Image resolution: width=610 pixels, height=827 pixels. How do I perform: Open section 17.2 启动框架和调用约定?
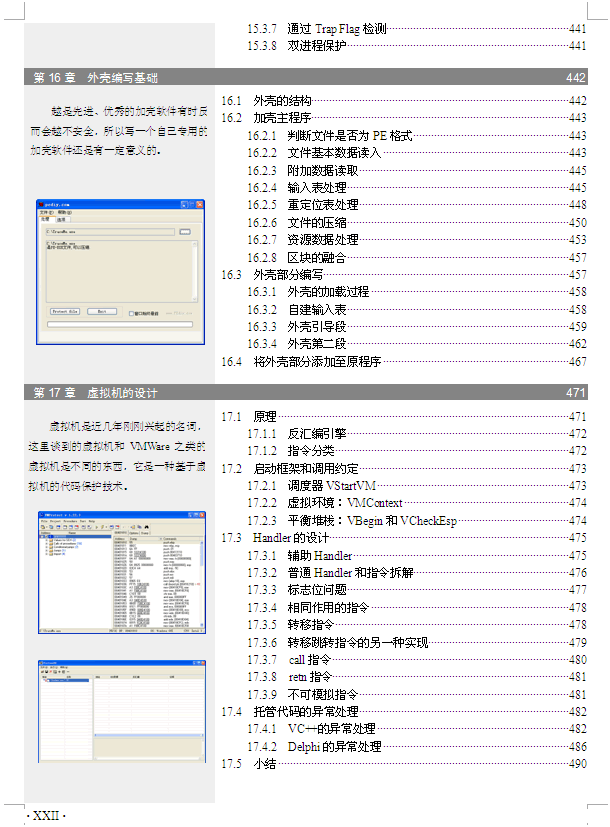tap(404, 468)
